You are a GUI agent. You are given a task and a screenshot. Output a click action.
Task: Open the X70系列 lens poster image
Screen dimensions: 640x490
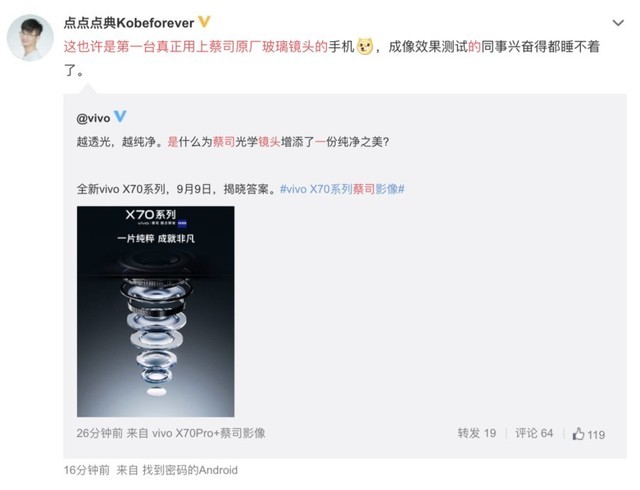[156, 312]
